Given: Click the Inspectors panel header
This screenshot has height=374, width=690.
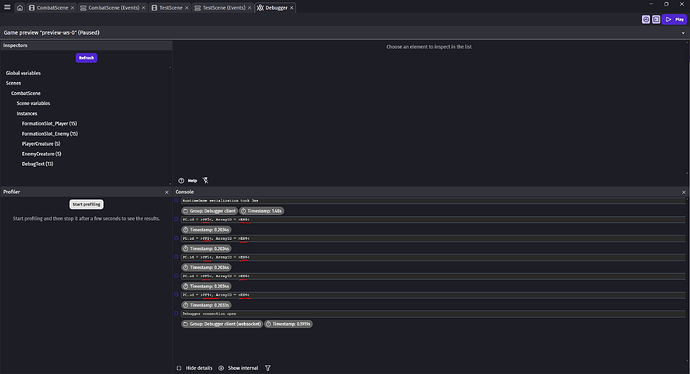Looking at the screenshot, I should pyautogui.click(x=86, y=45).
